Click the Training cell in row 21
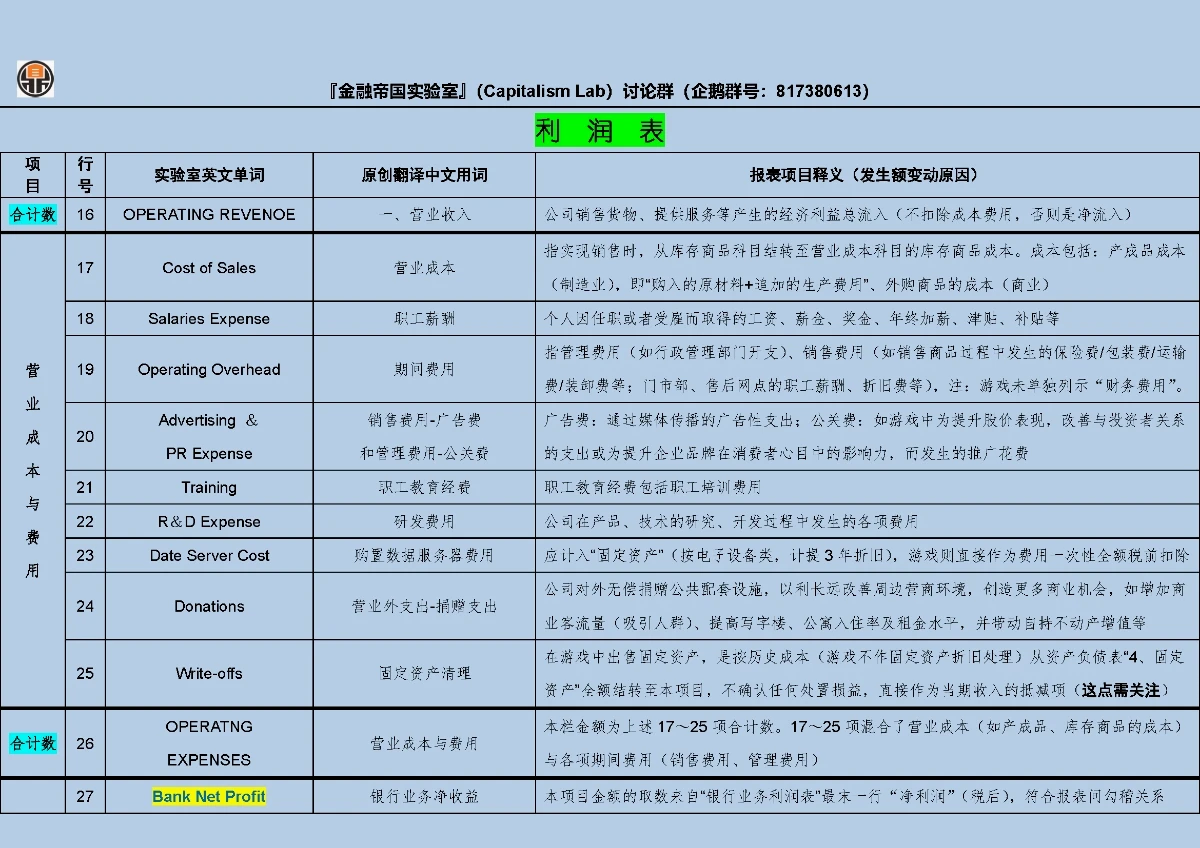Image resolution: width=1200 pixels, height=848 pixels. [209, 487]
